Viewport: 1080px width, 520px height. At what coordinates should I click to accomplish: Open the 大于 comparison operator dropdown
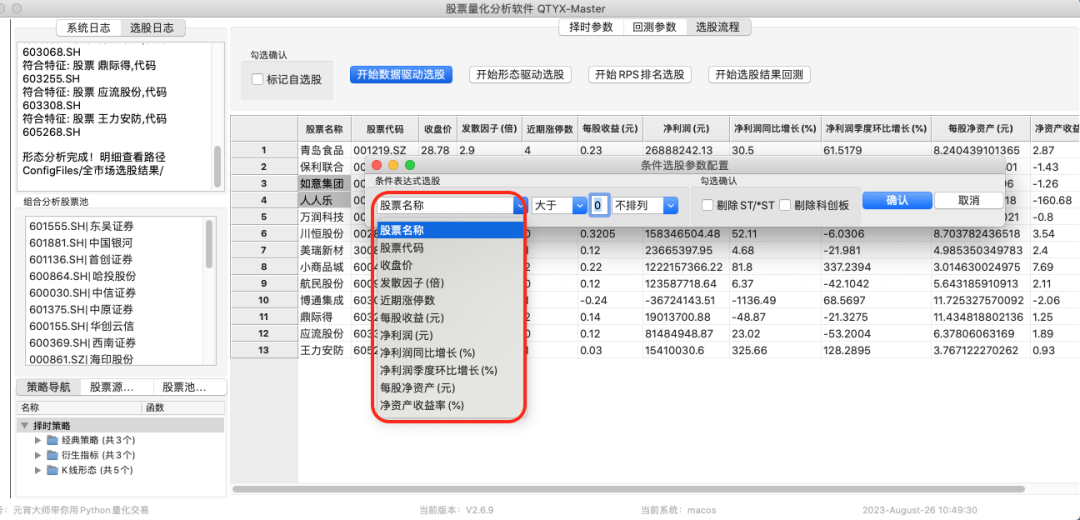(x=559, y=205)
